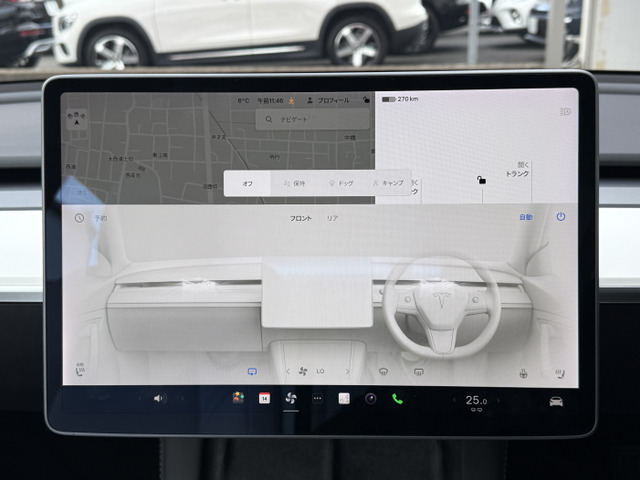Open climate 予約 schedule
The width and height of the screenshot is (640, 480).
(x=93, y=217)
